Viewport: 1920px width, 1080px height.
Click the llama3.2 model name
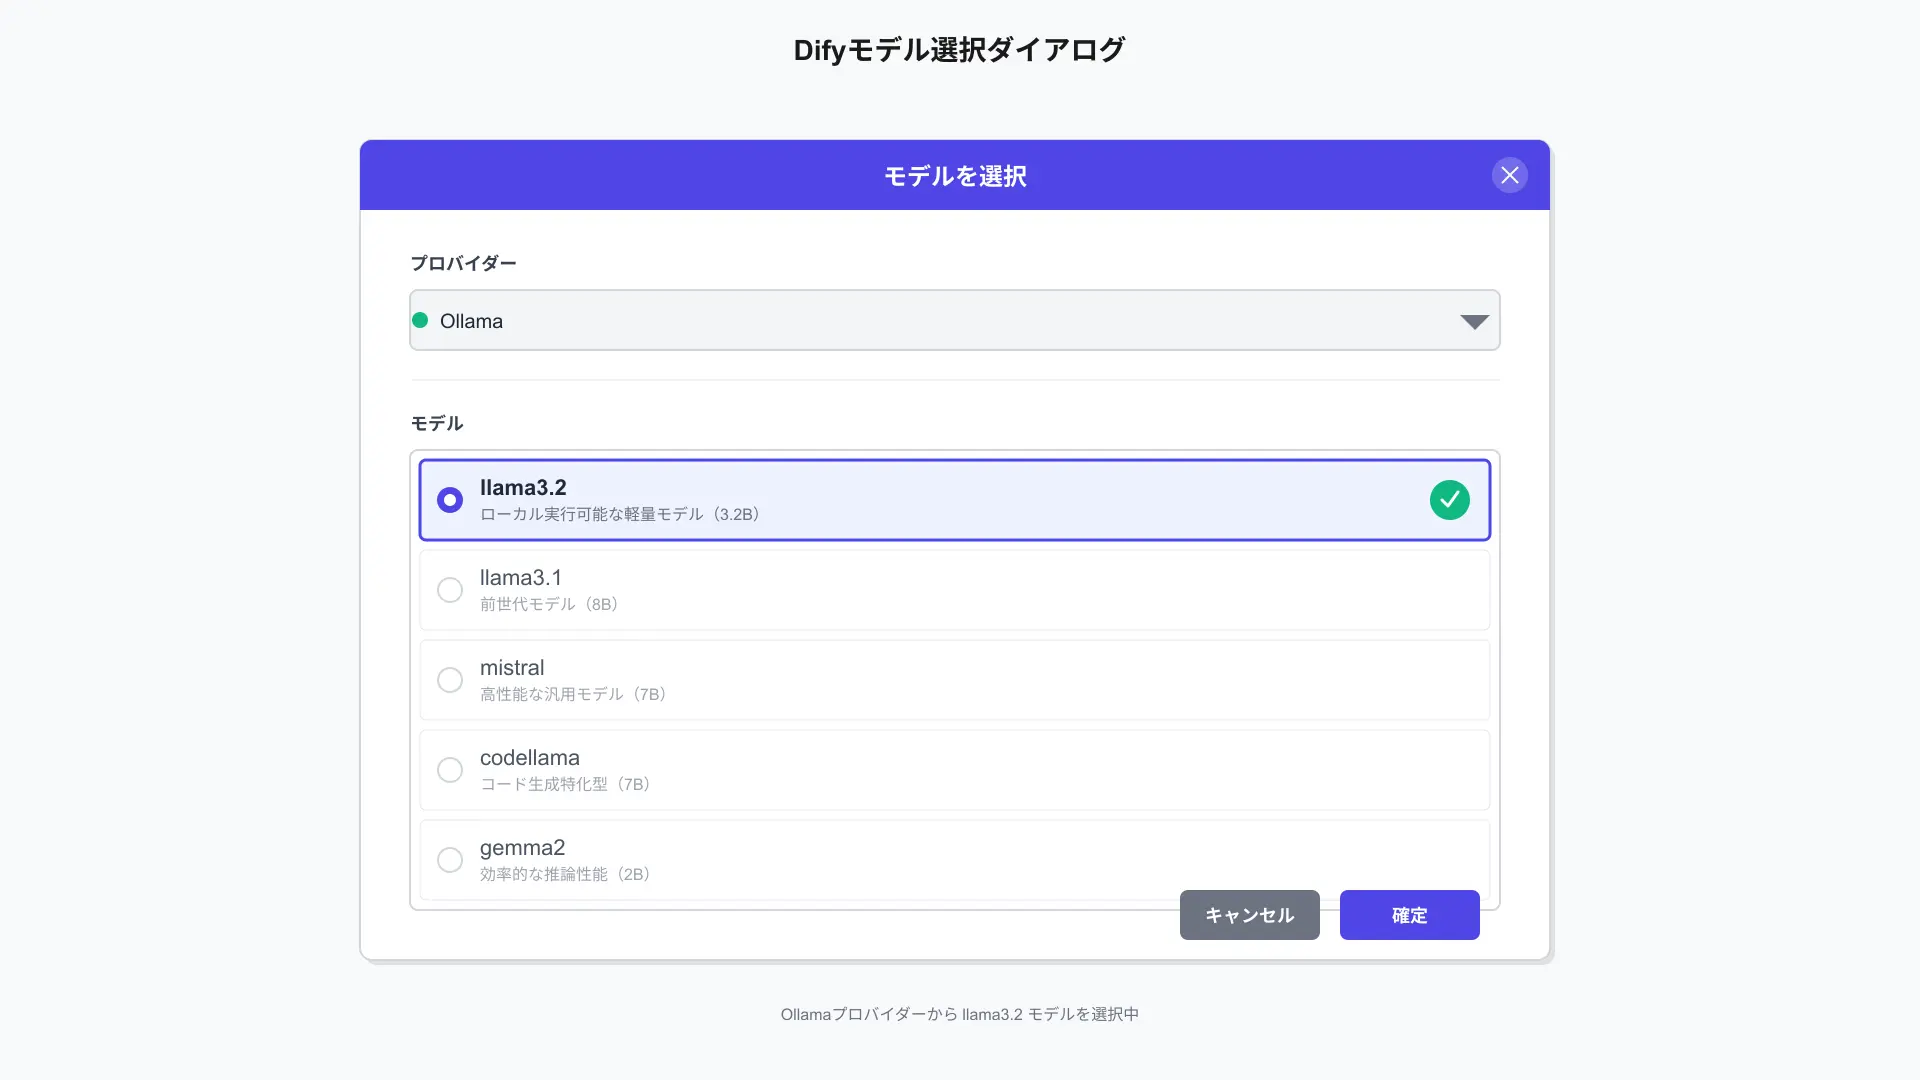coord(523,488)
